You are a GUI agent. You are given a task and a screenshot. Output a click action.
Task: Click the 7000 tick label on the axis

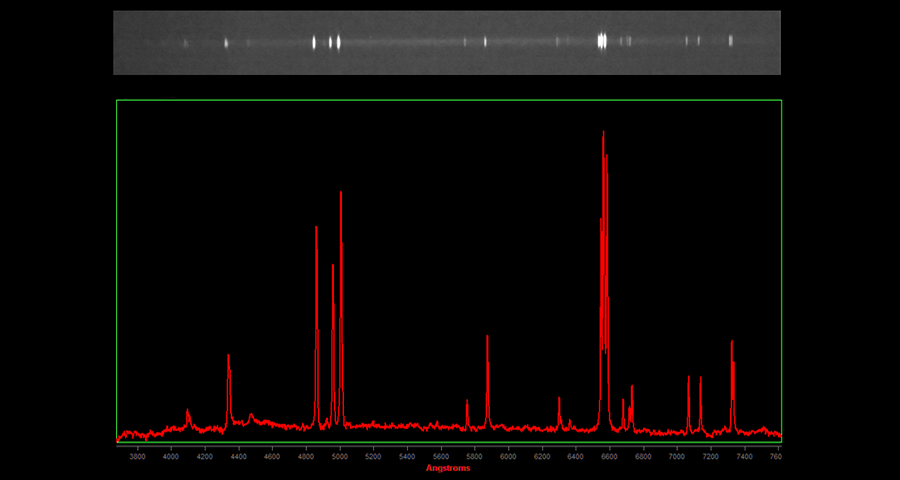coord(677,456)
